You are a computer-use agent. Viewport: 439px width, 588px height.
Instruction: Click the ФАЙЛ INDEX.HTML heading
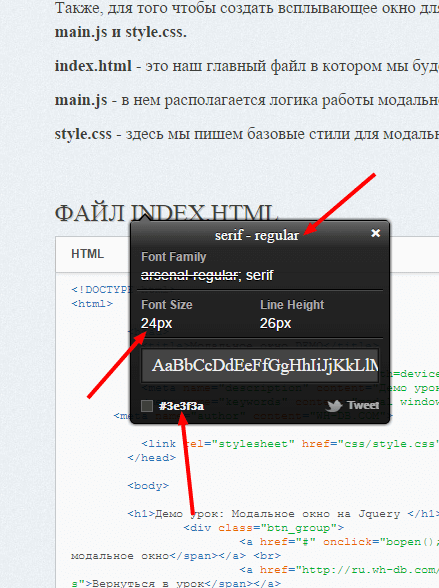166,214
